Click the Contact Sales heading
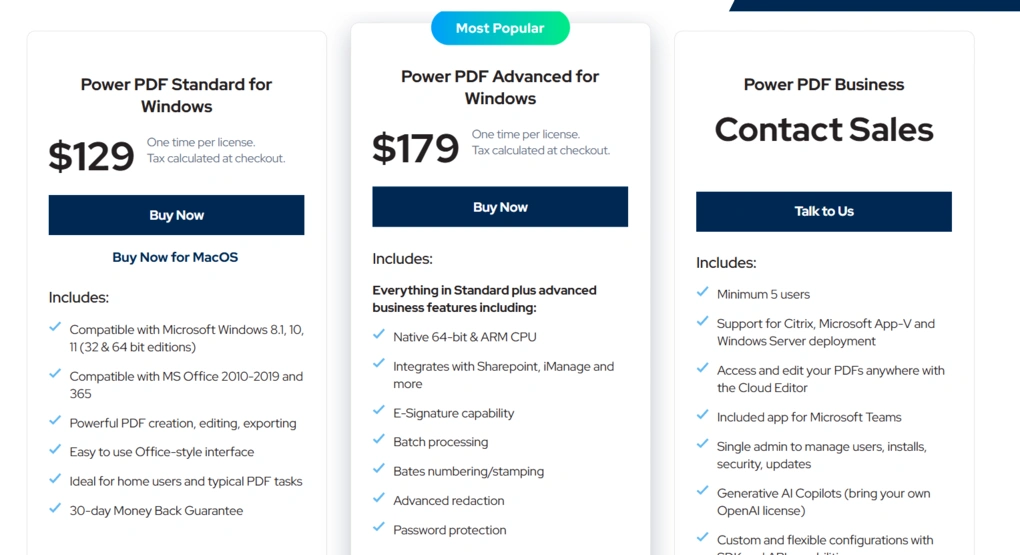The width and height of the screenshot is (1020, 555). pos(824,130)
